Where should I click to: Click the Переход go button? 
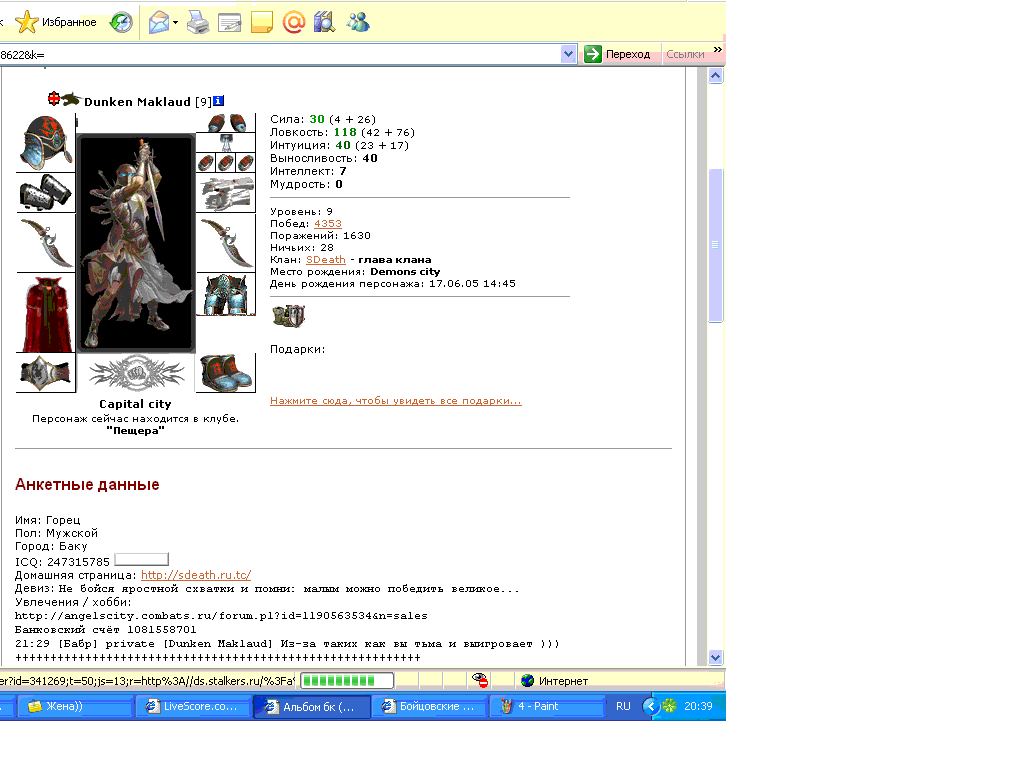coord(618,54)
